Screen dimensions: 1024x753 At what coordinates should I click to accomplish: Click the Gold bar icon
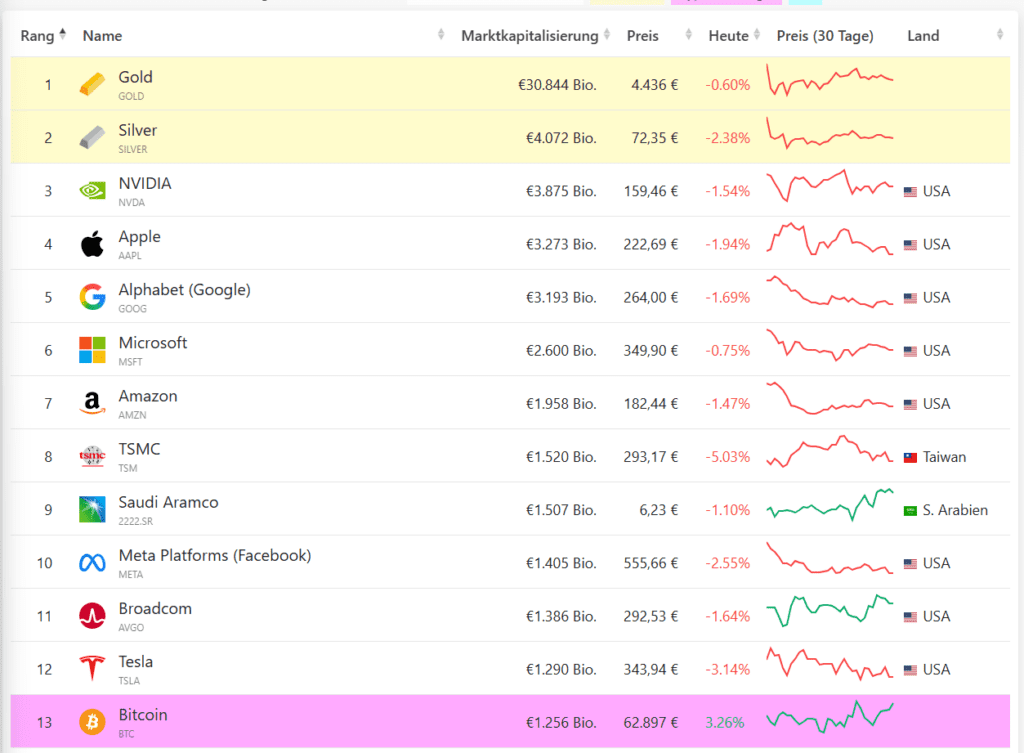pyautogui.click(x=92, y=84)
